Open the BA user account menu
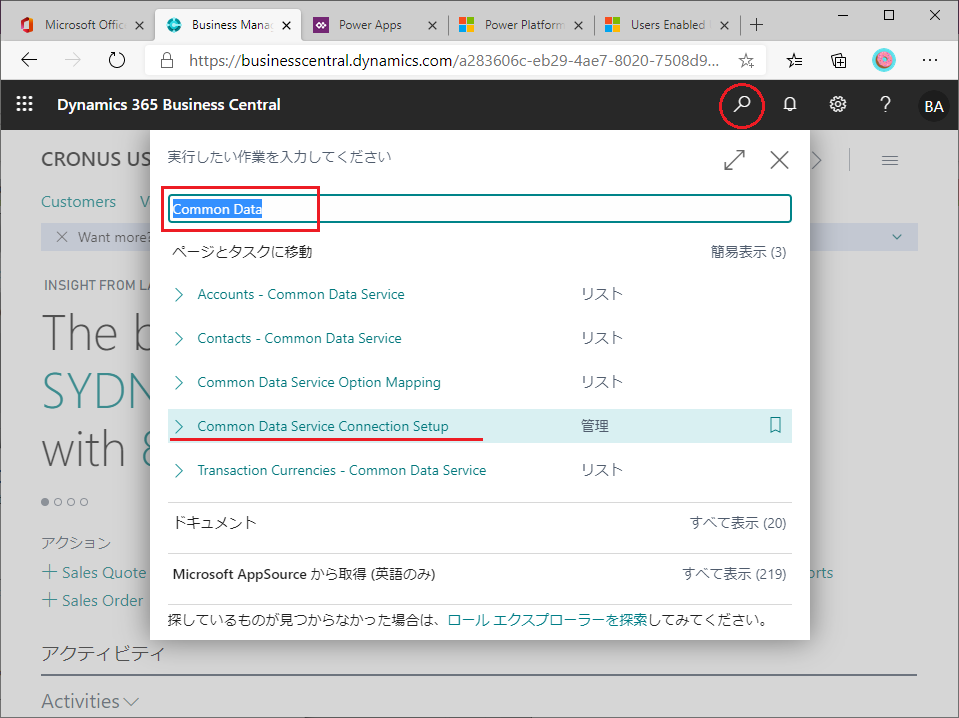The height and width of the screenshot is (718, 959). click(933, 106)
